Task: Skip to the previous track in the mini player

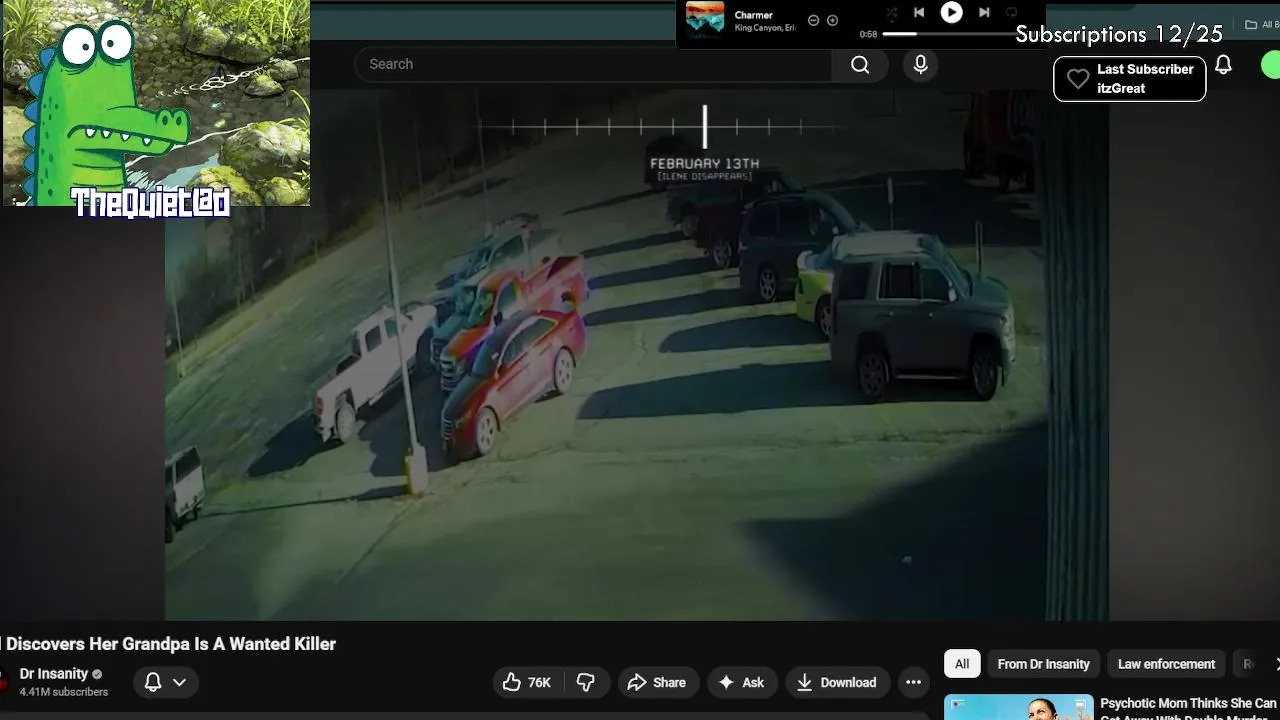Action: [919, 12]
